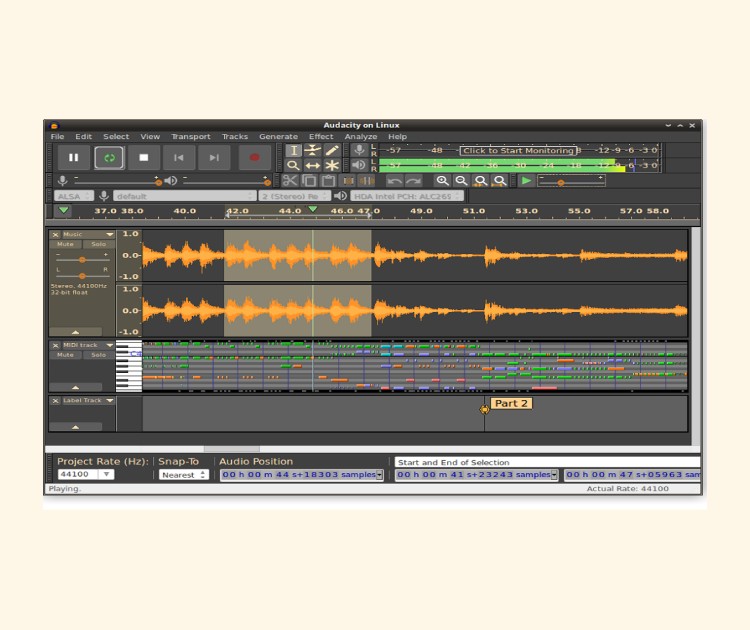
Task: Open the Transport menu
Action: [191, 136]
